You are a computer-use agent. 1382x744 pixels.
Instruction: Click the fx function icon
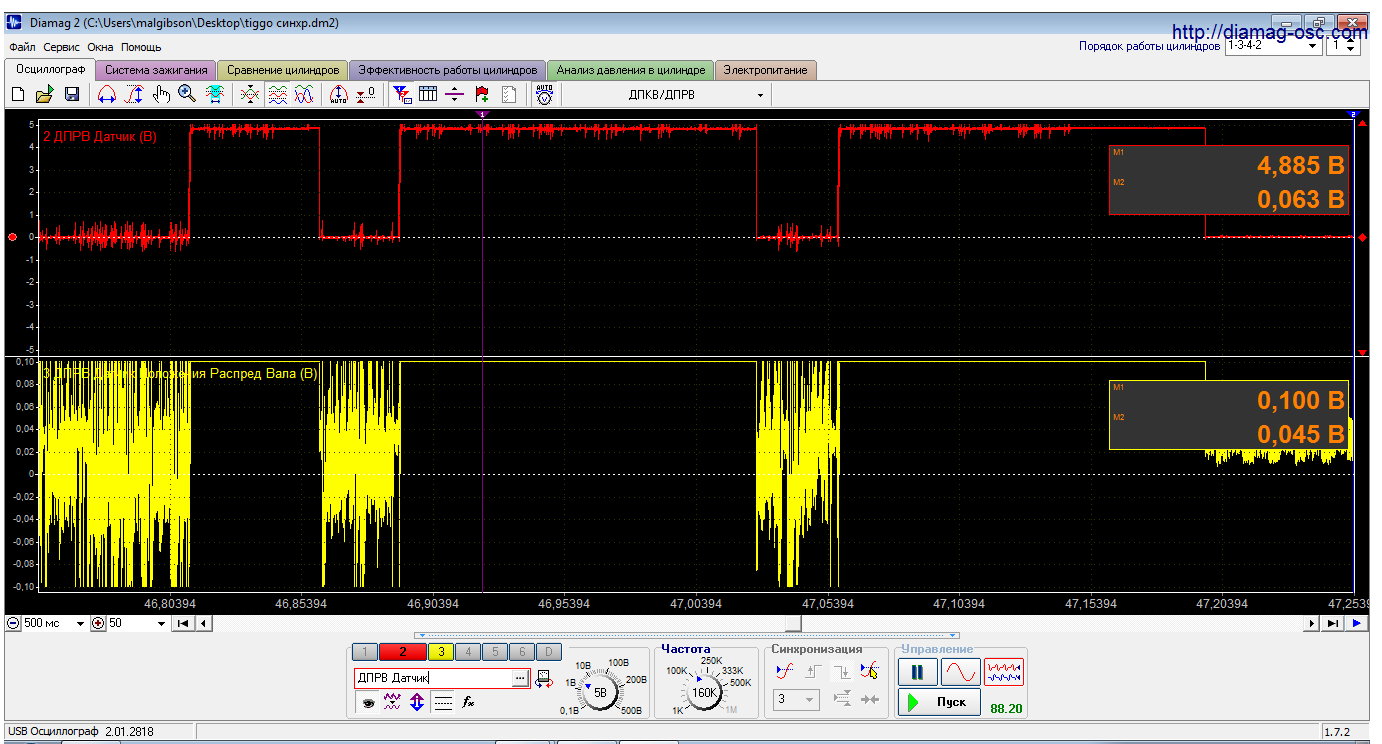pos(468,703)
